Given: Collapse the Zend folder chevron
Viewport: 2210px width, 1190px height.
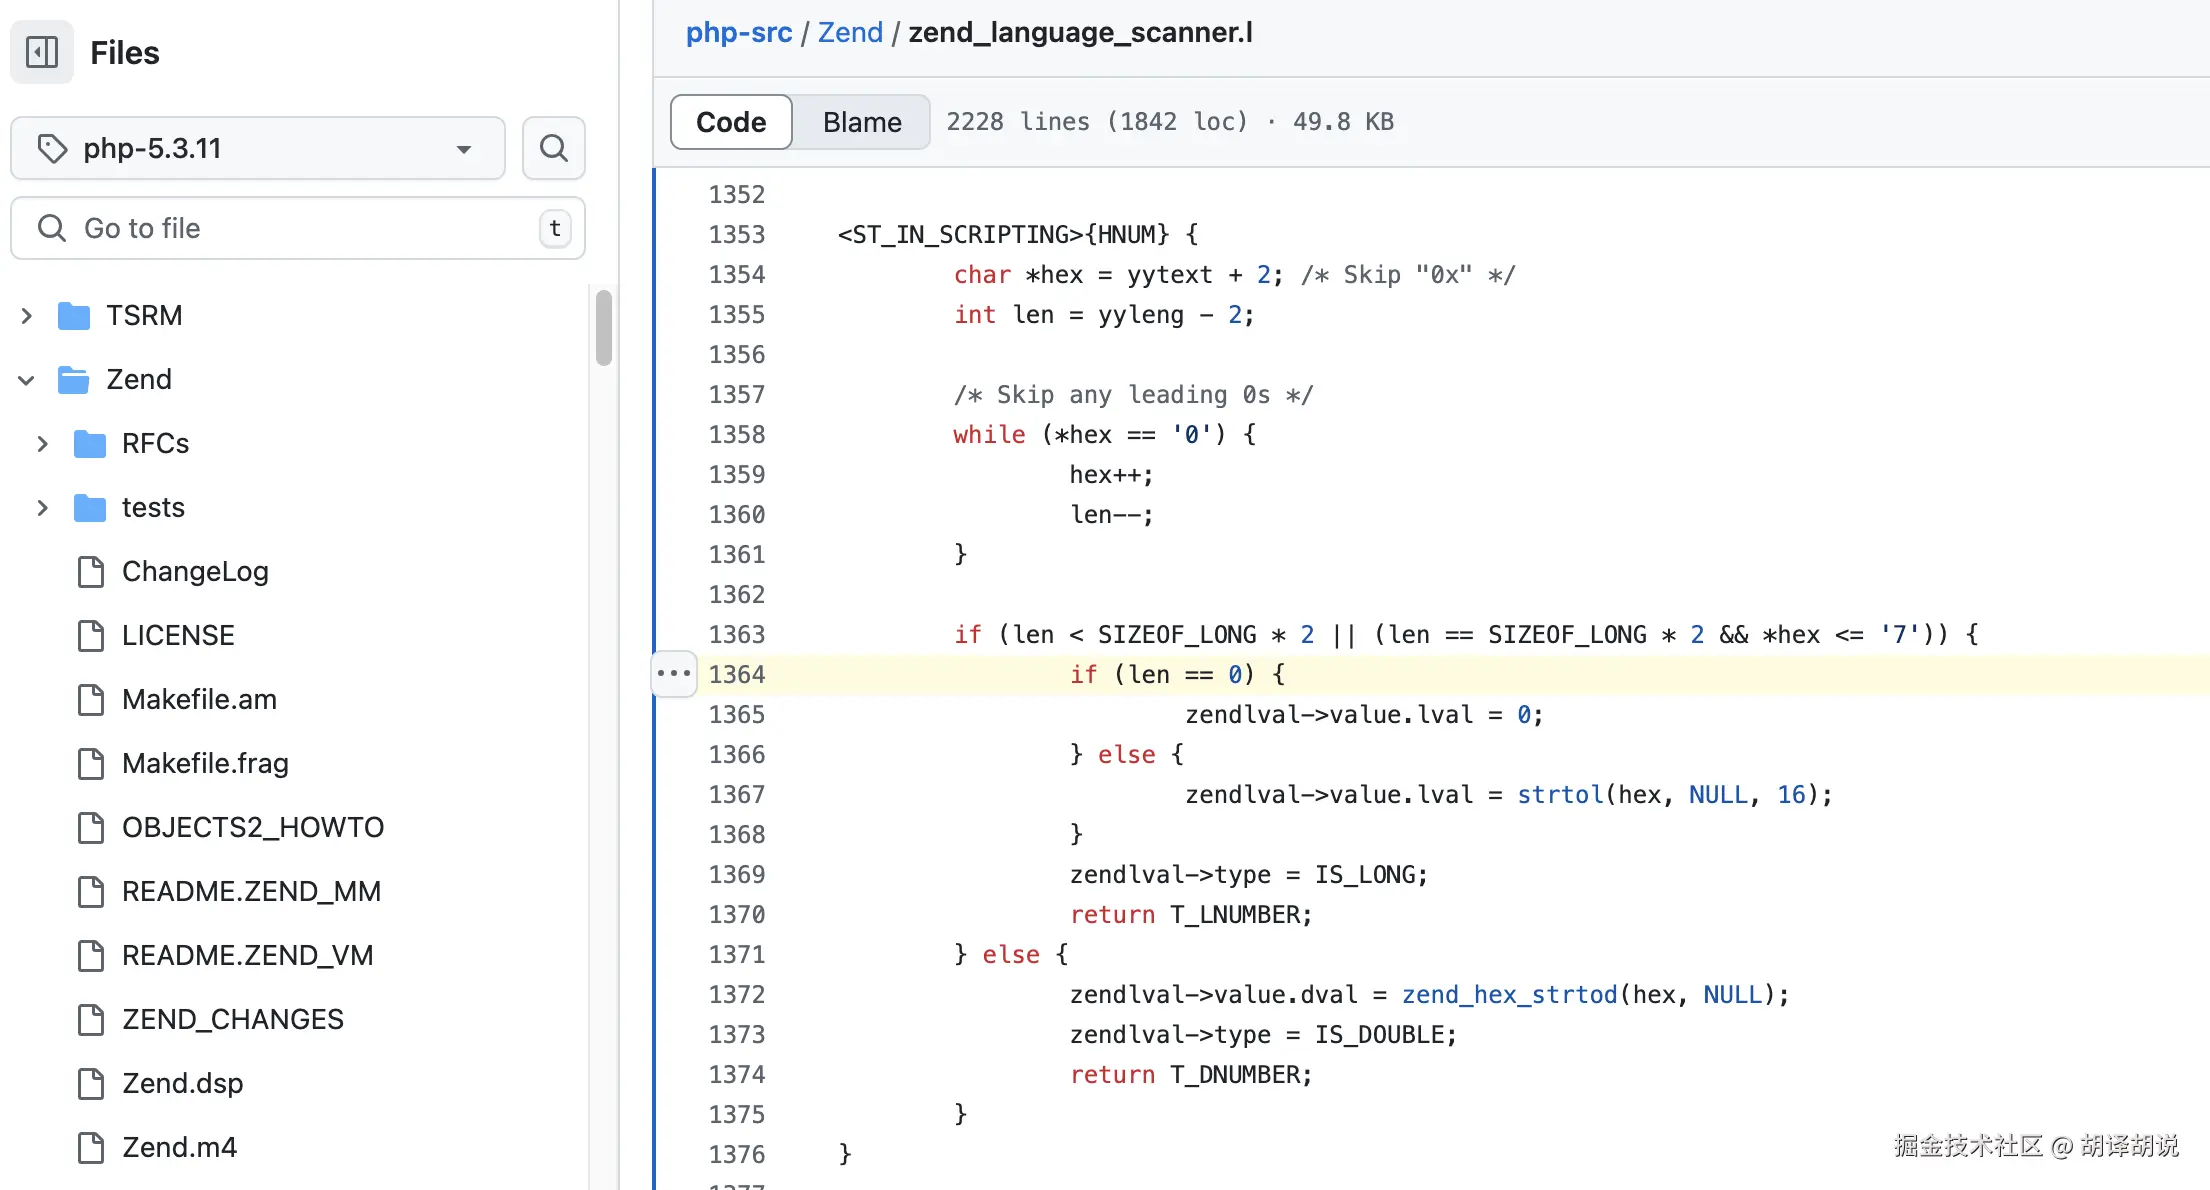Looking at the screenshot, I should 27,380.
